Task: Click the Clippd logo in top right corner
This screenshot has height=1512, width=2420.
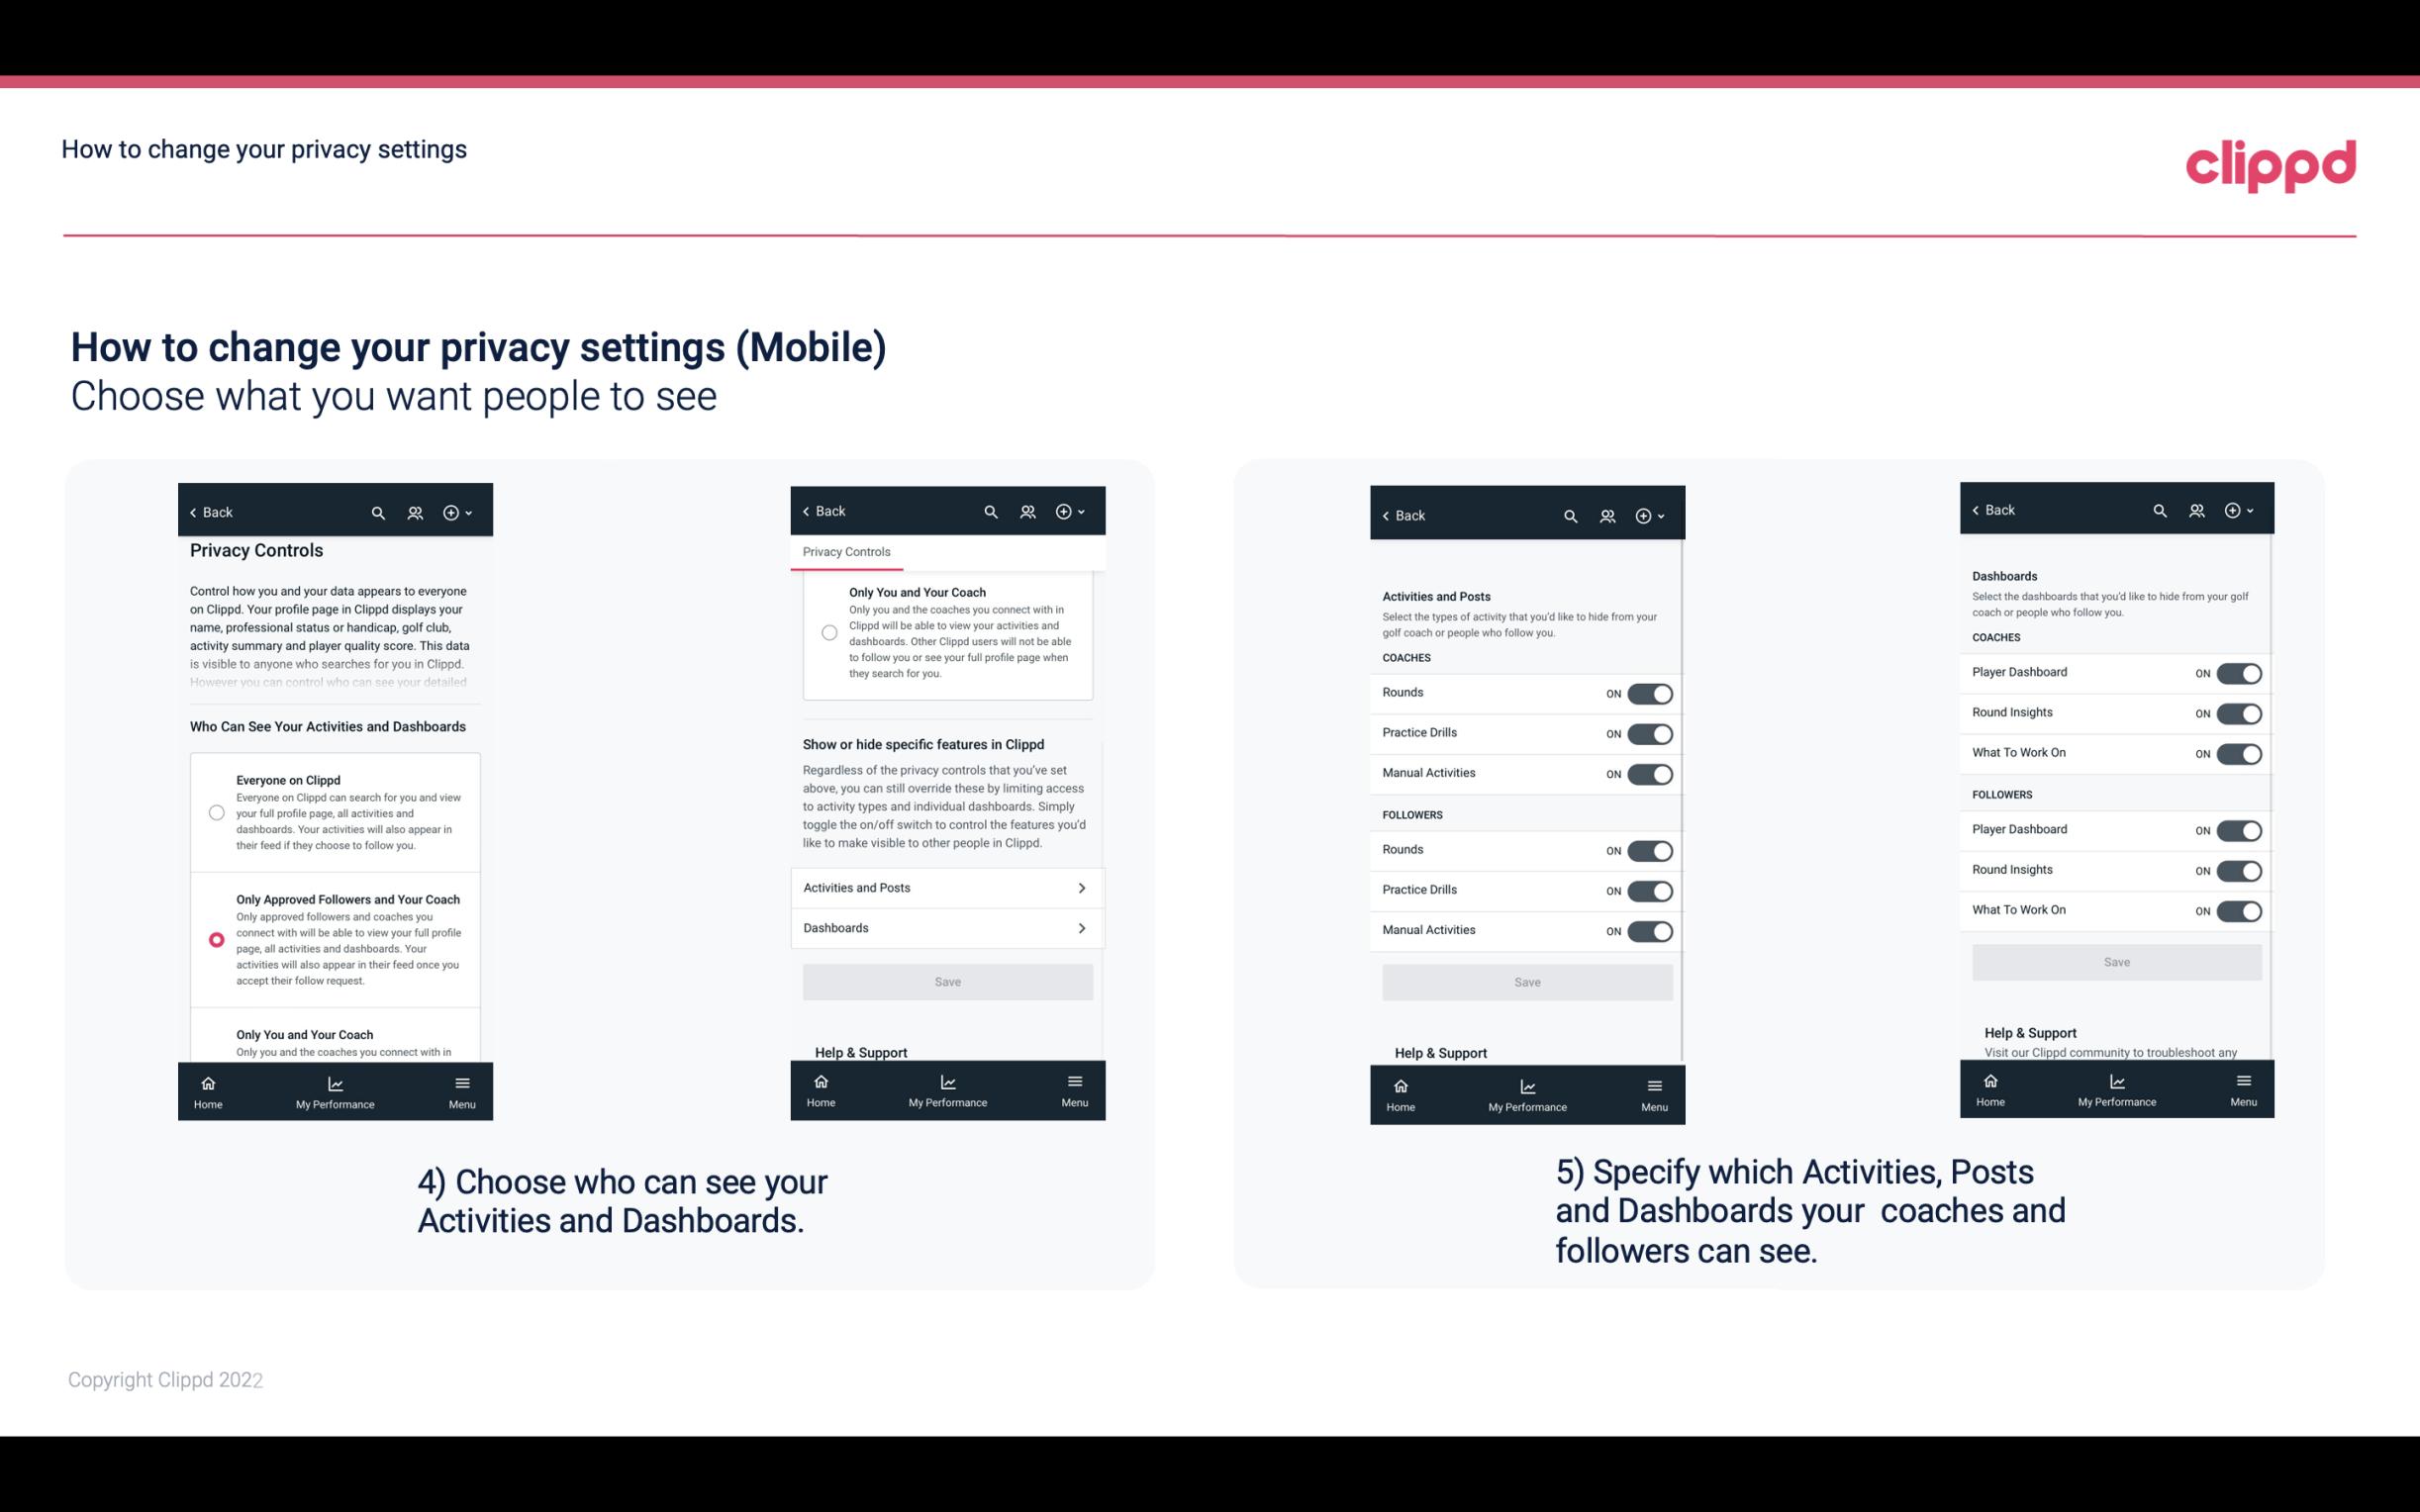Action: coord(2271,162)
